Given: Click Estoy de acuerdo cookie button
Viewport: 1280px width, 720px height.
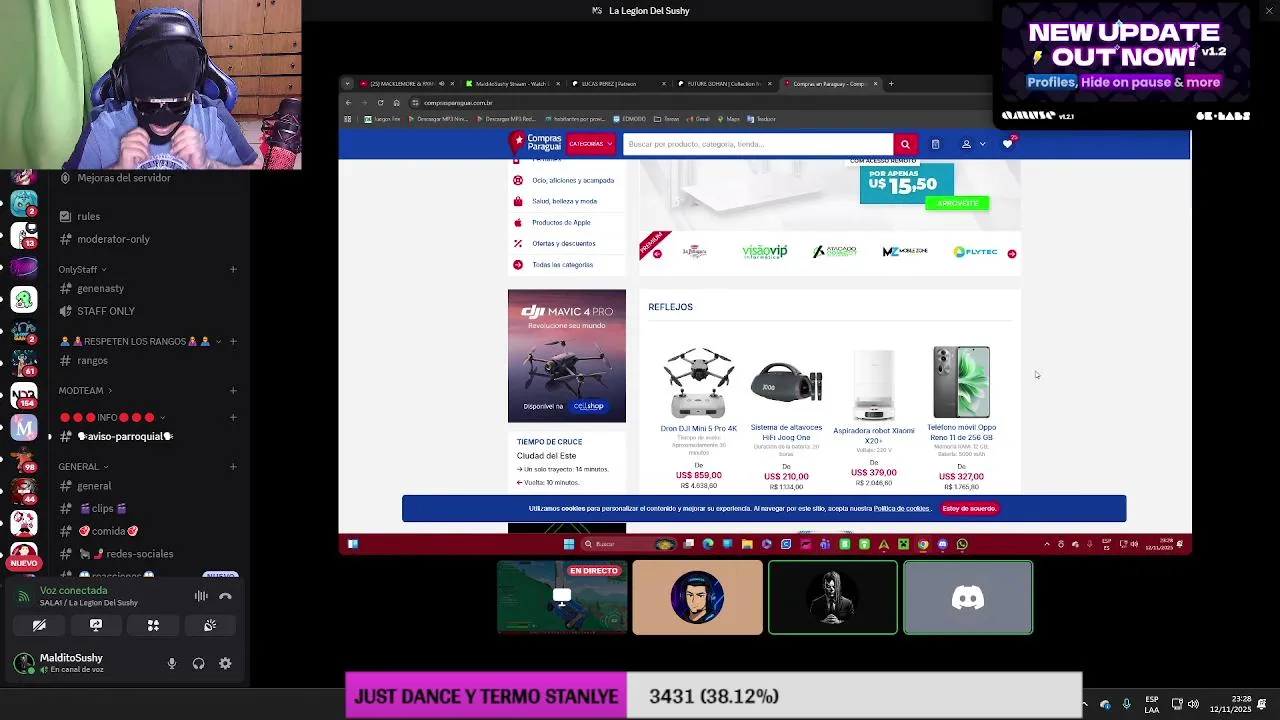Looking at the screenshot, I should [x=969, y=508].
